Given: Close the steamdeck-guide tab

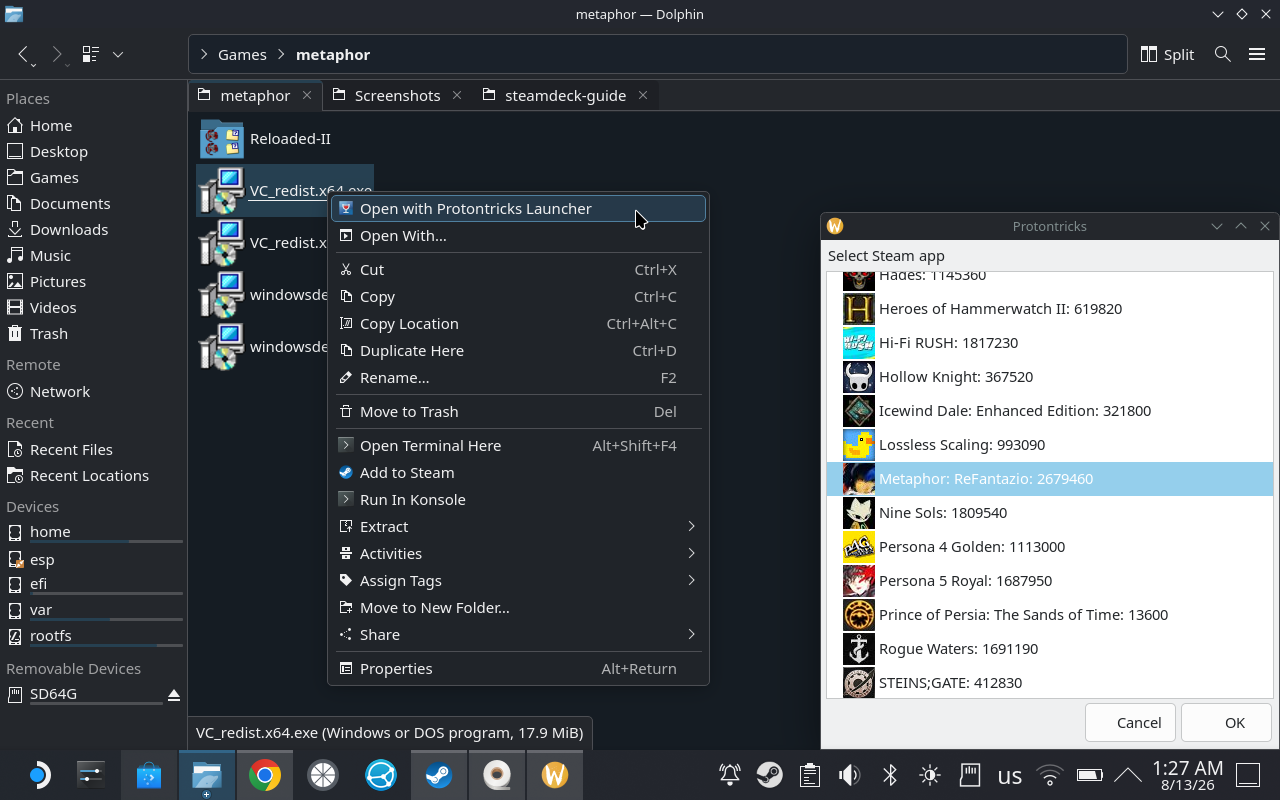Looking at the screenshot, I should (x=643, y=95).
